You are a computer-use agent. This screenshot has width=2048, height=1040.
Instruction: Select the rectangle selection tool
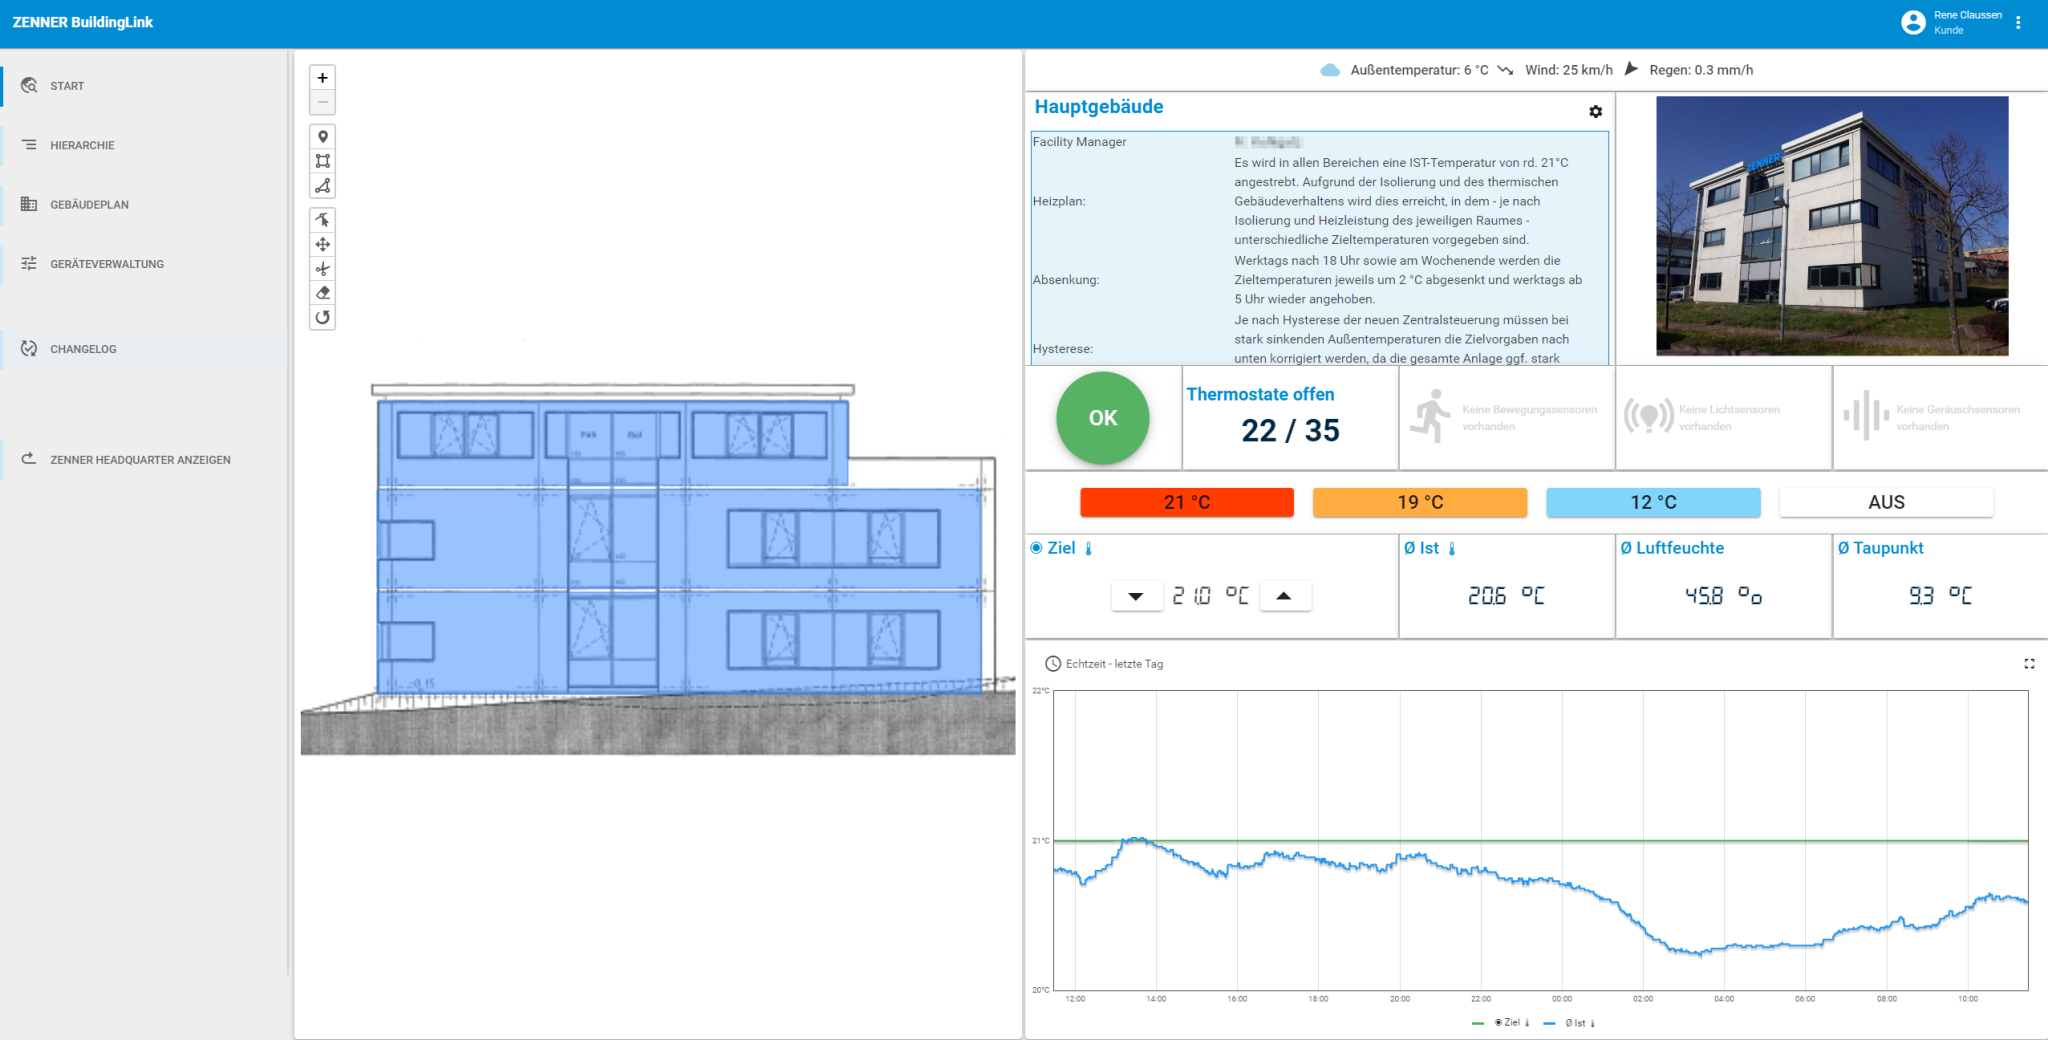(322, 160)
